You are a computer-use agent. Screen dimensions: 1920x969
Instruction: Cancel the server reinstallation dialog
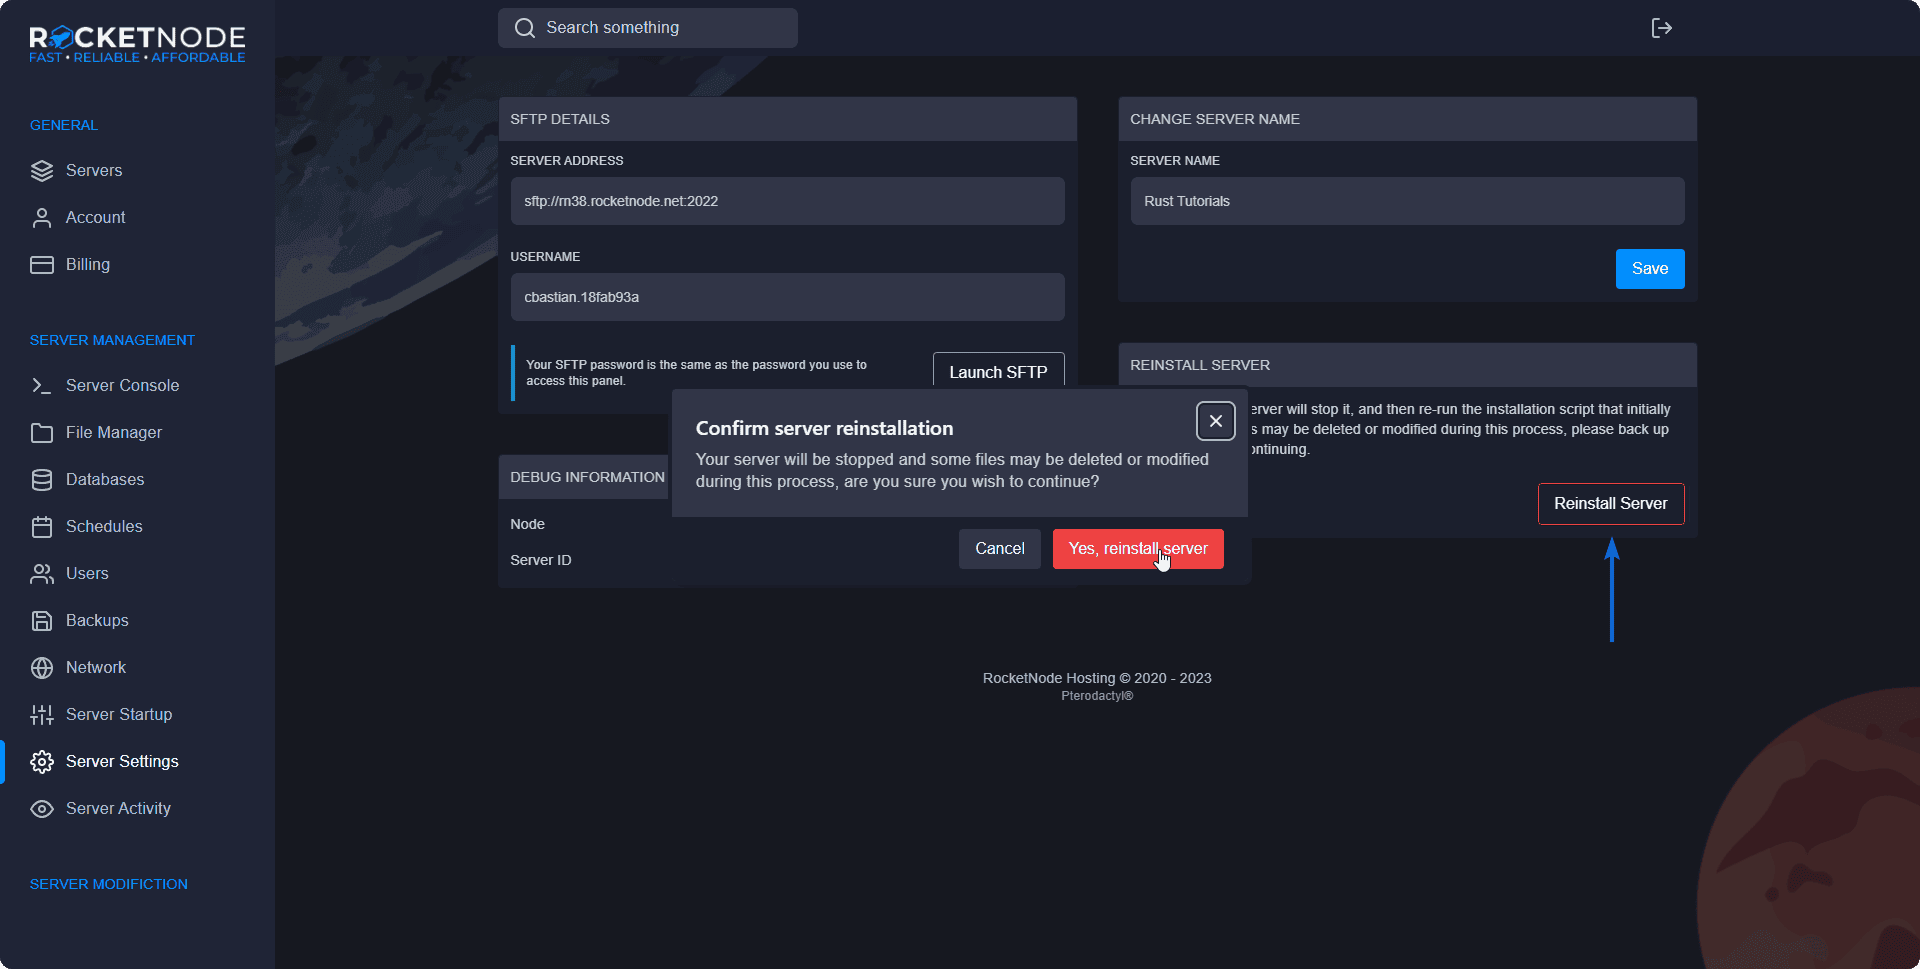tap(999, 549)
